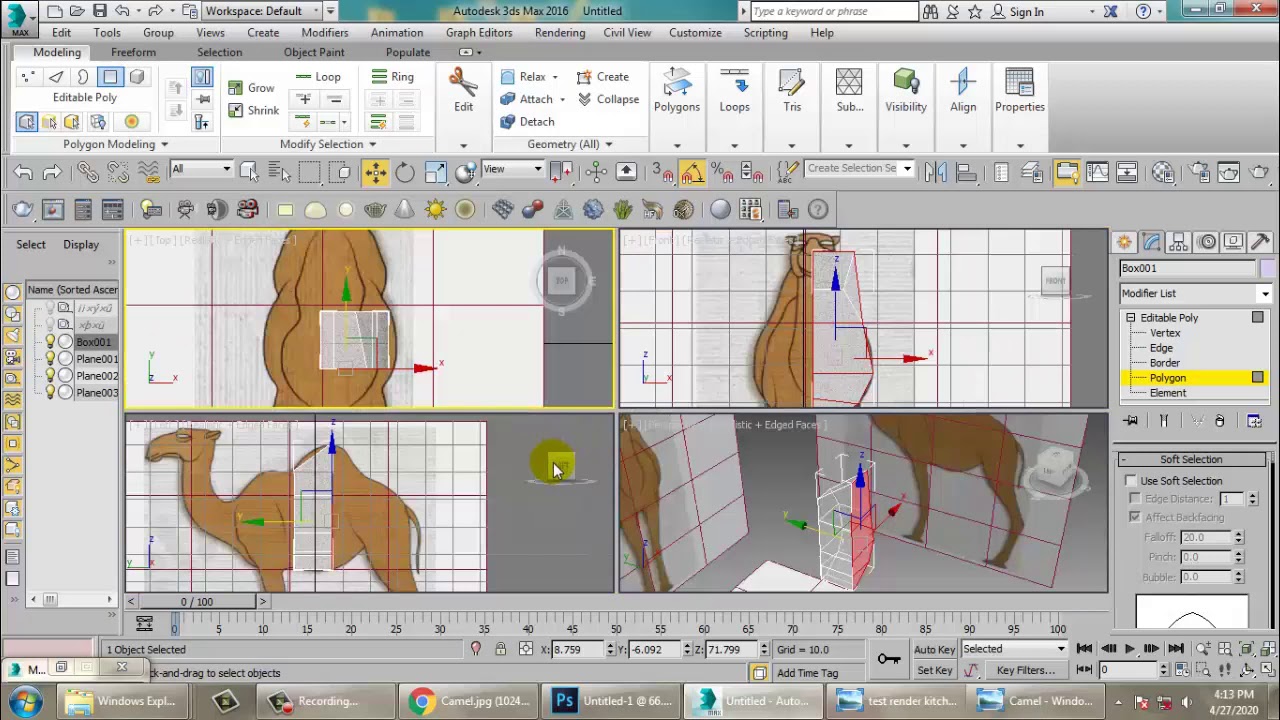Enable Use Soft Selection checkbox
This screenshot has height=720, width=1280.
click(x=1131, y=481)
